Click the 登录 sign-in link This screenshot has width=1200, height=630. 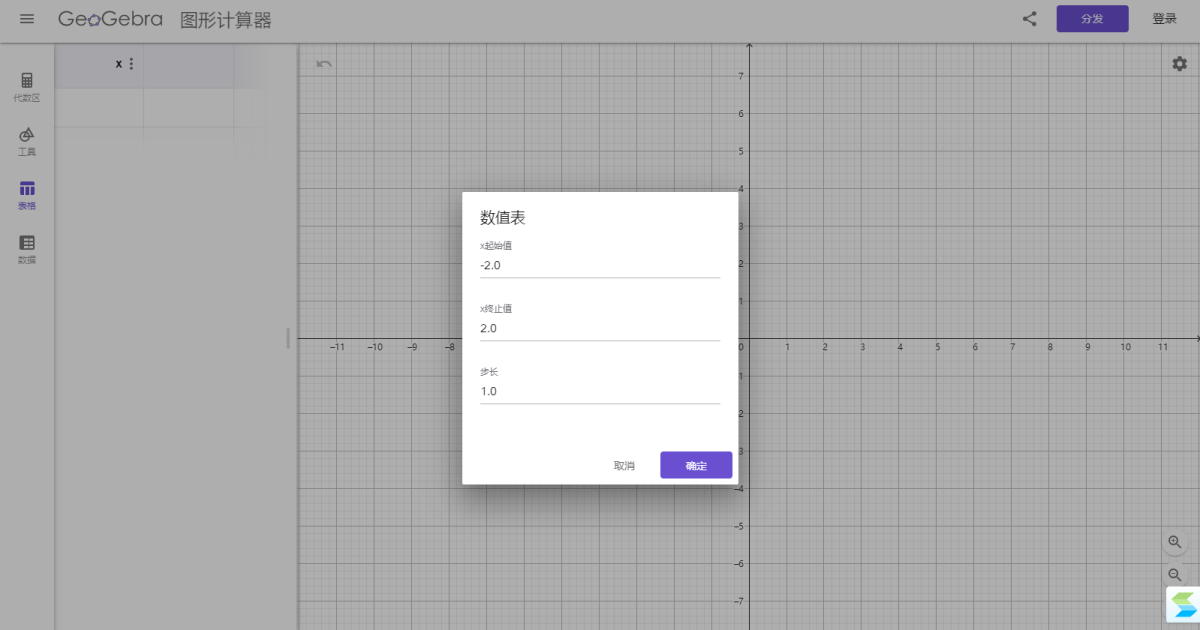(x=1164, y=19)
